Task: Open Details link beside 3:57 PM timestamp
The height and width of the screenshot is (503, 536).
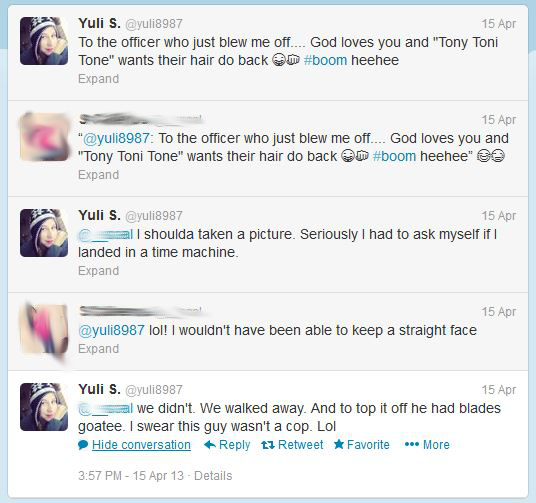Action: 213,476
